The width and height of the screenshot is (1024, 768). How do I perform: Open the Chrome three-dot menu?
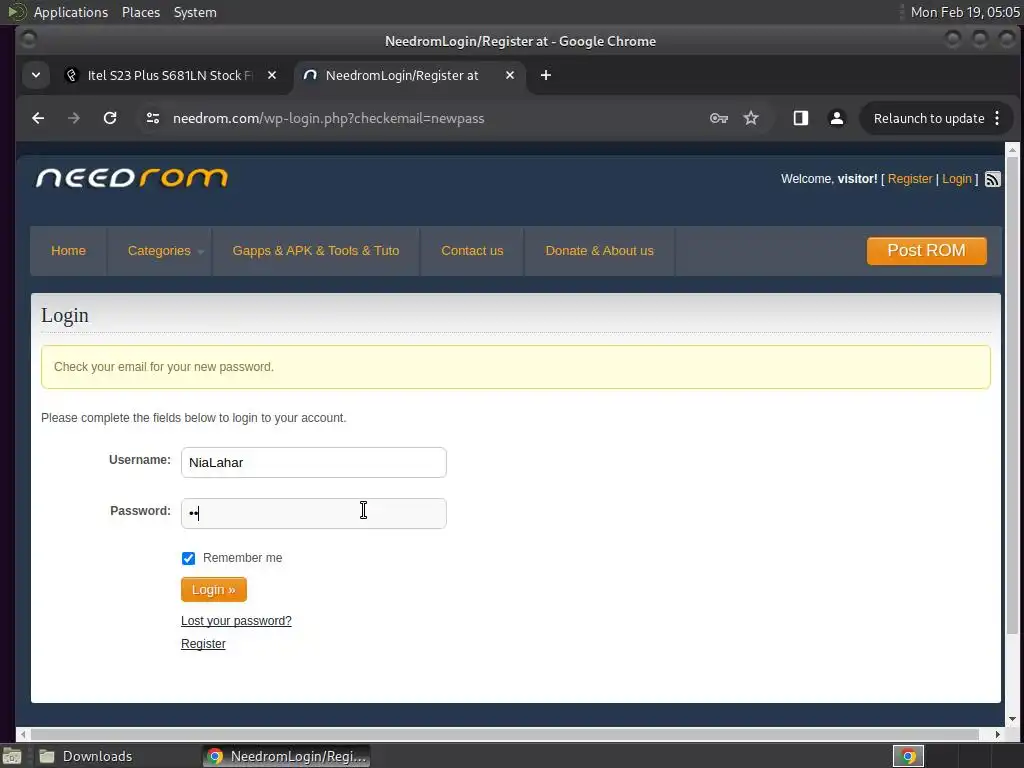(997, 118)
